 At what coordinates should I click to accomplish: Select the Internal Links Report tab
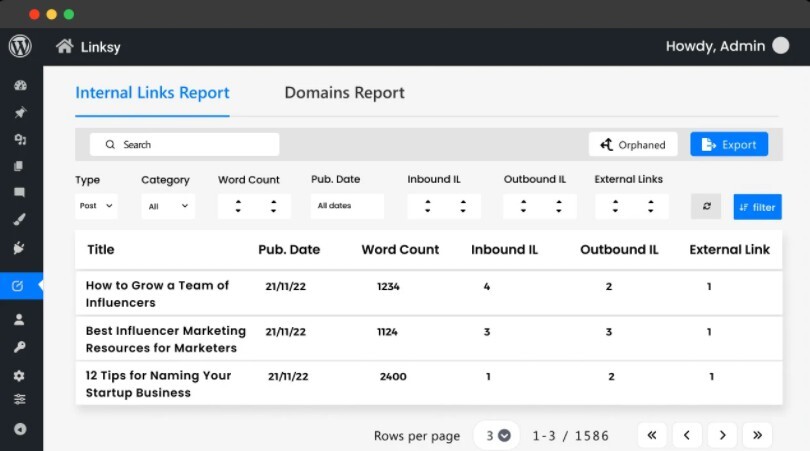pos(152,93)
